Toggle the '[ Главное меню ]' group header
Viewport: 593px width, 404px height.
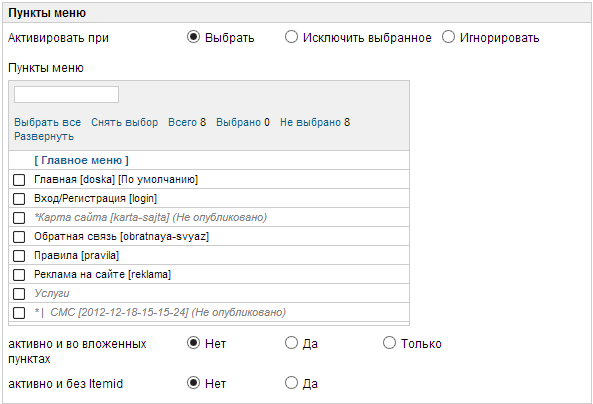point(81,160)
